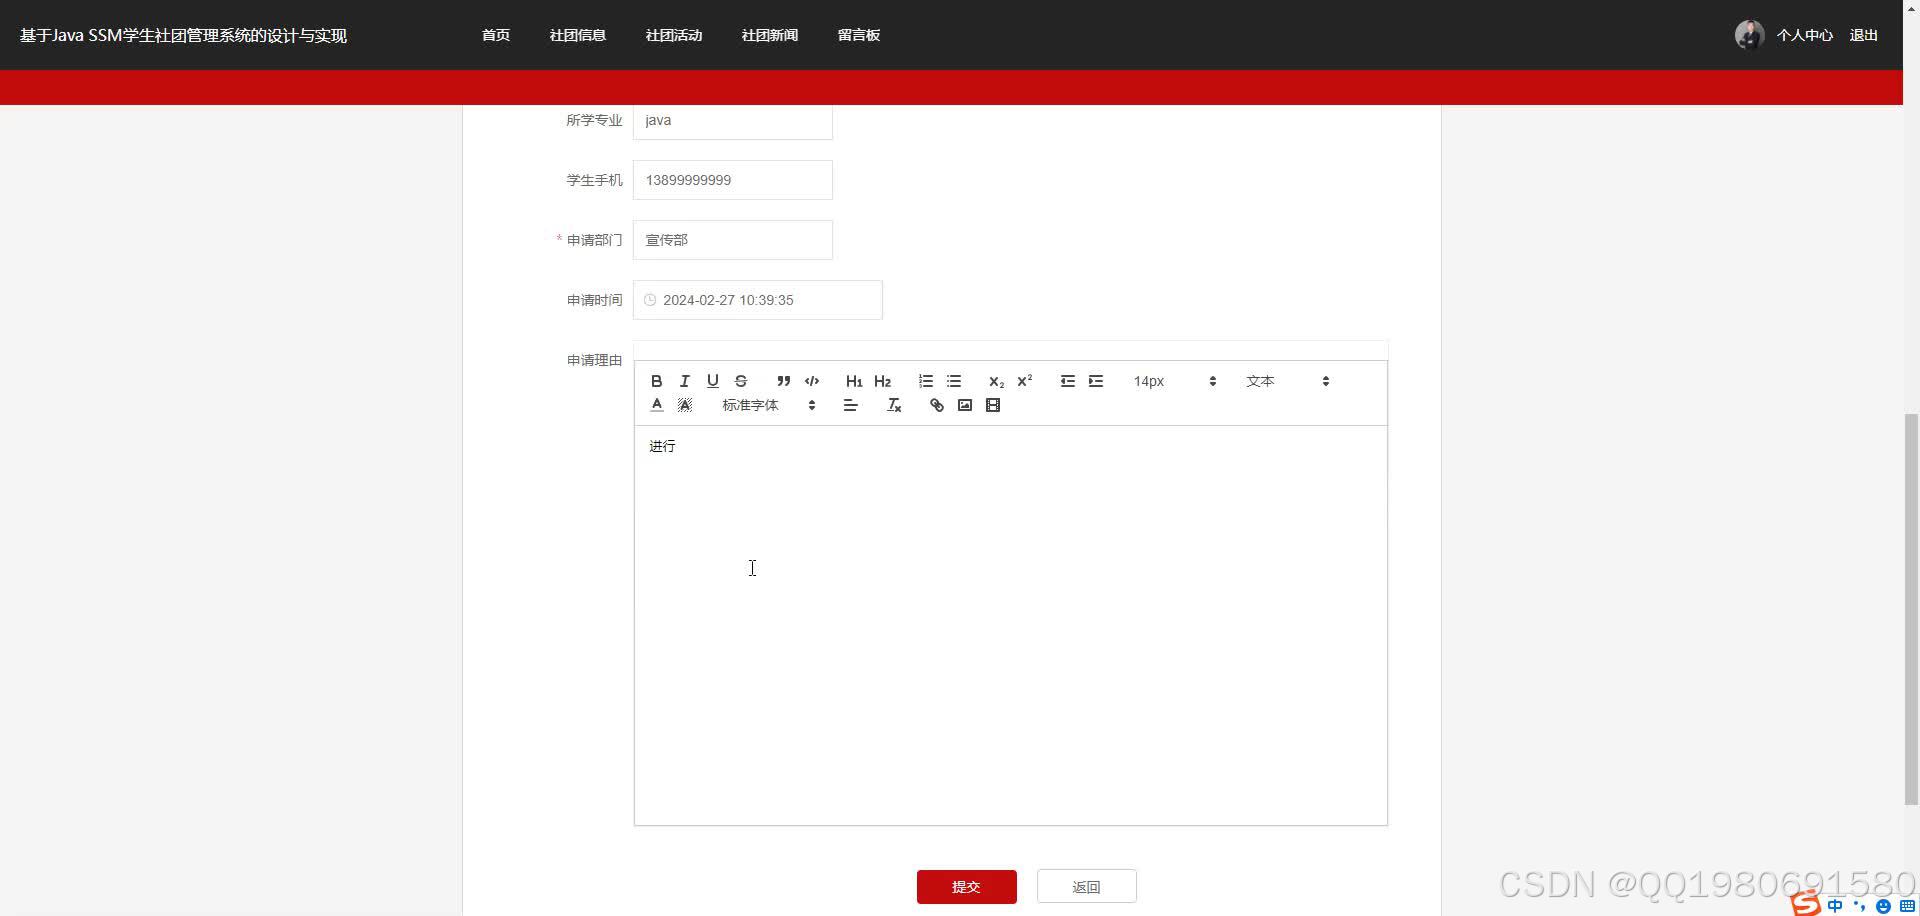Toggle strikethrough formatting in editor
1920x916 pixels.
point(740,381)
